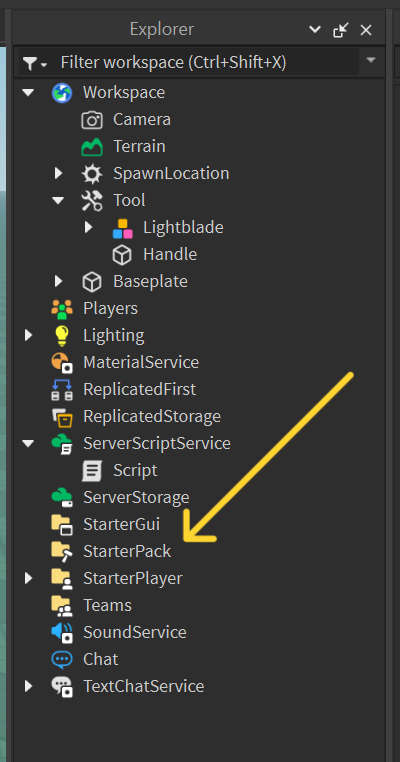The width and height of the screenshot is (400, 762).
Task: Click the green Terrain icon
Action: click(x=92, y=146)
